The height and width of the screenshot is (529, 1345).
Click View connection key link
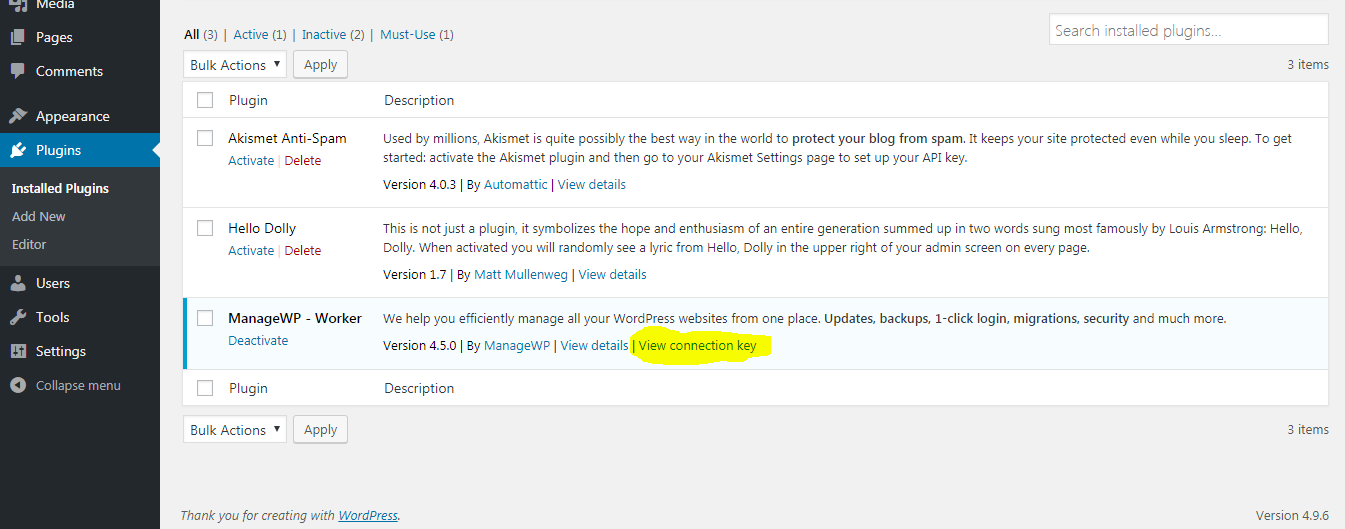click(698, 346)
